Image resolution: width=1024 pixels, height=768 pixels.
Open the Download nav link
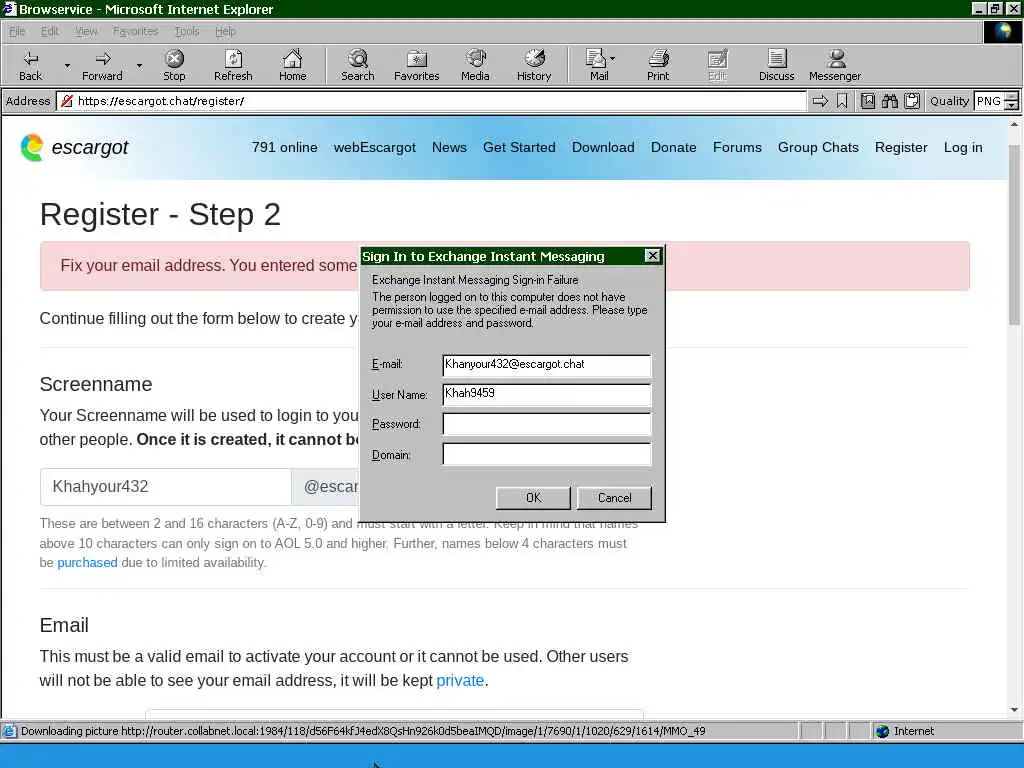(603, 148)
